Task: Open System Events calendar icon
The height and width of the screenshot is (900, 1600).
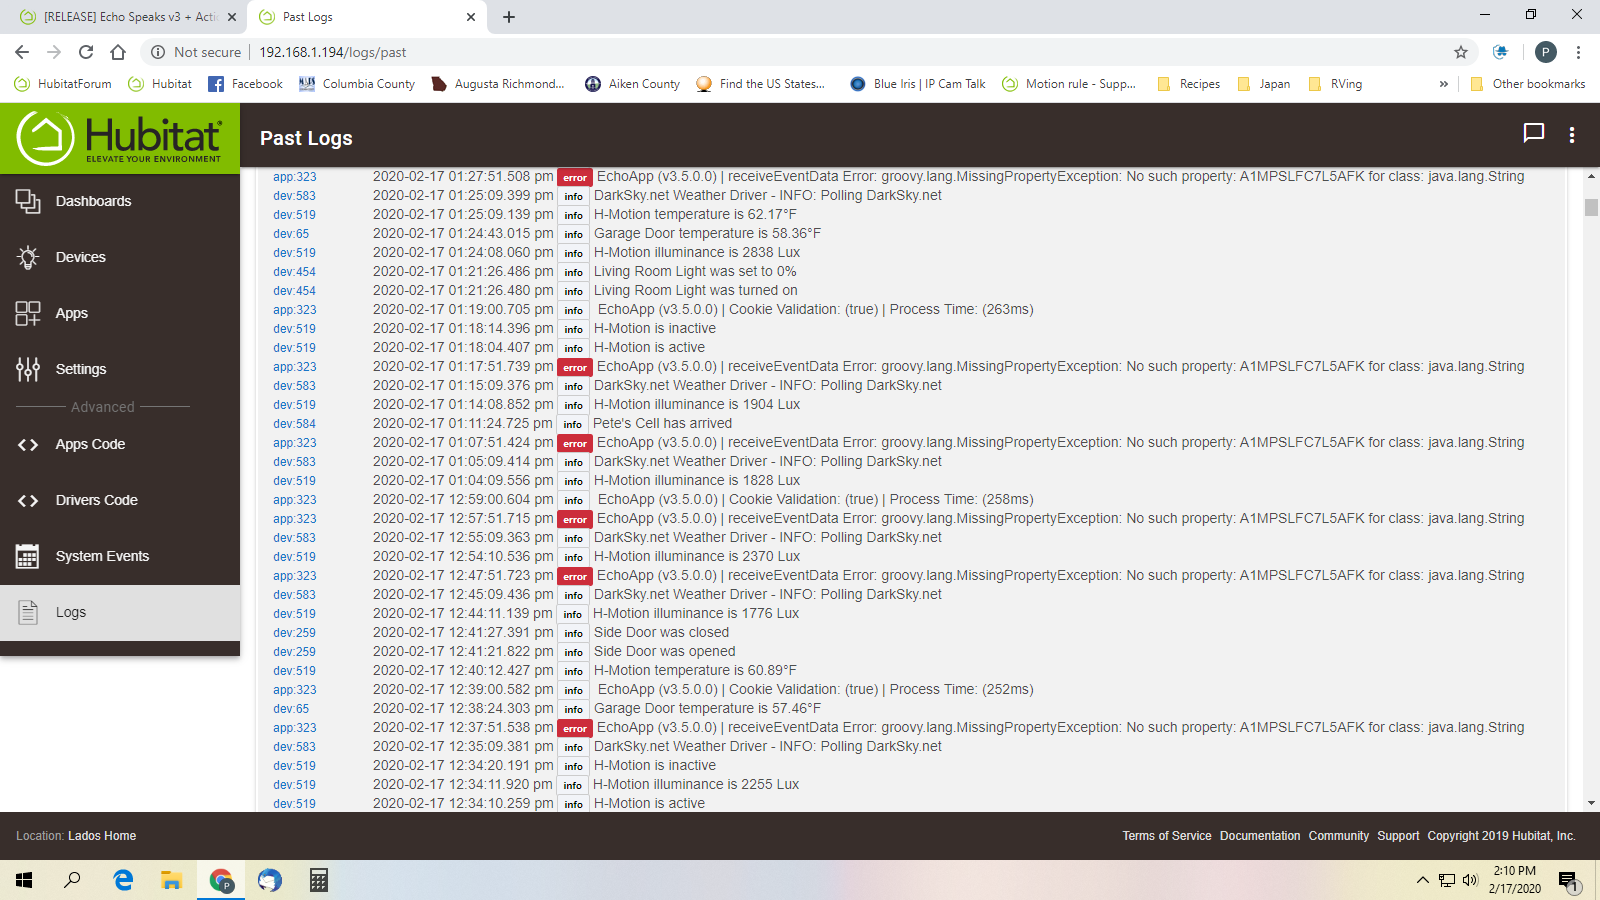Action: (28, 556)
